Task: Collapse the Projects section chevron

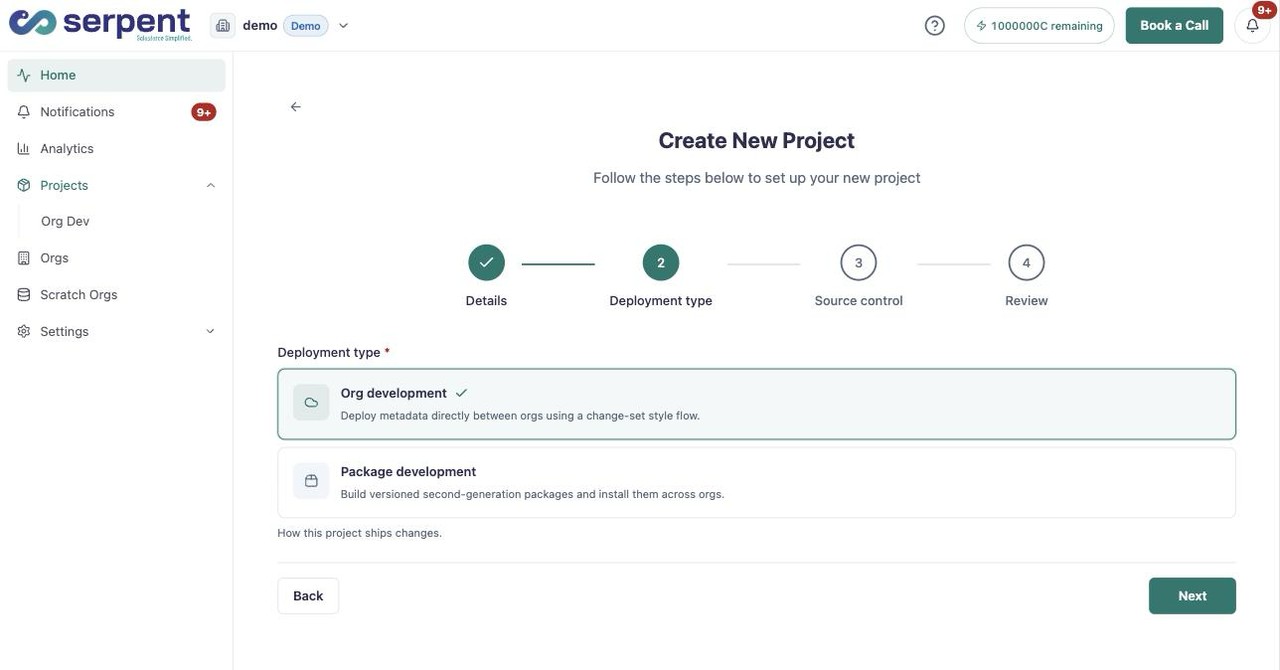Action: point(210,185)
